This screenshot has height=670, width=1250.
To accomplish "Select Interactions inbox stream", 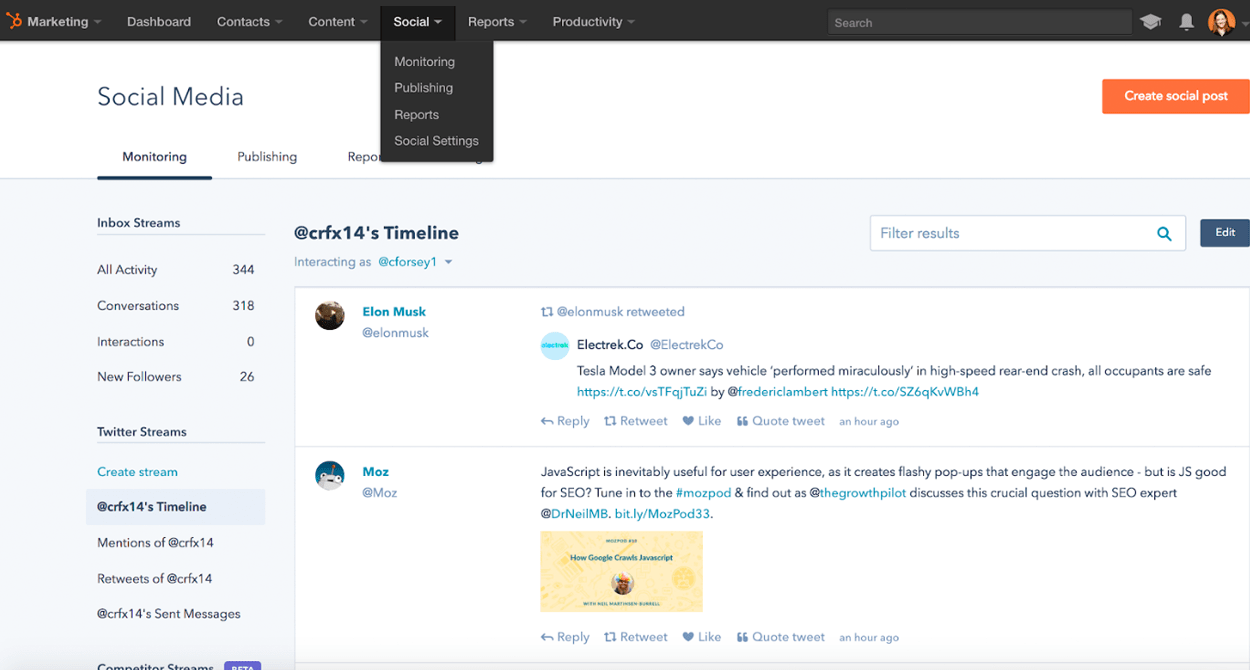I will pyautogui.click(x=176, y=342).
